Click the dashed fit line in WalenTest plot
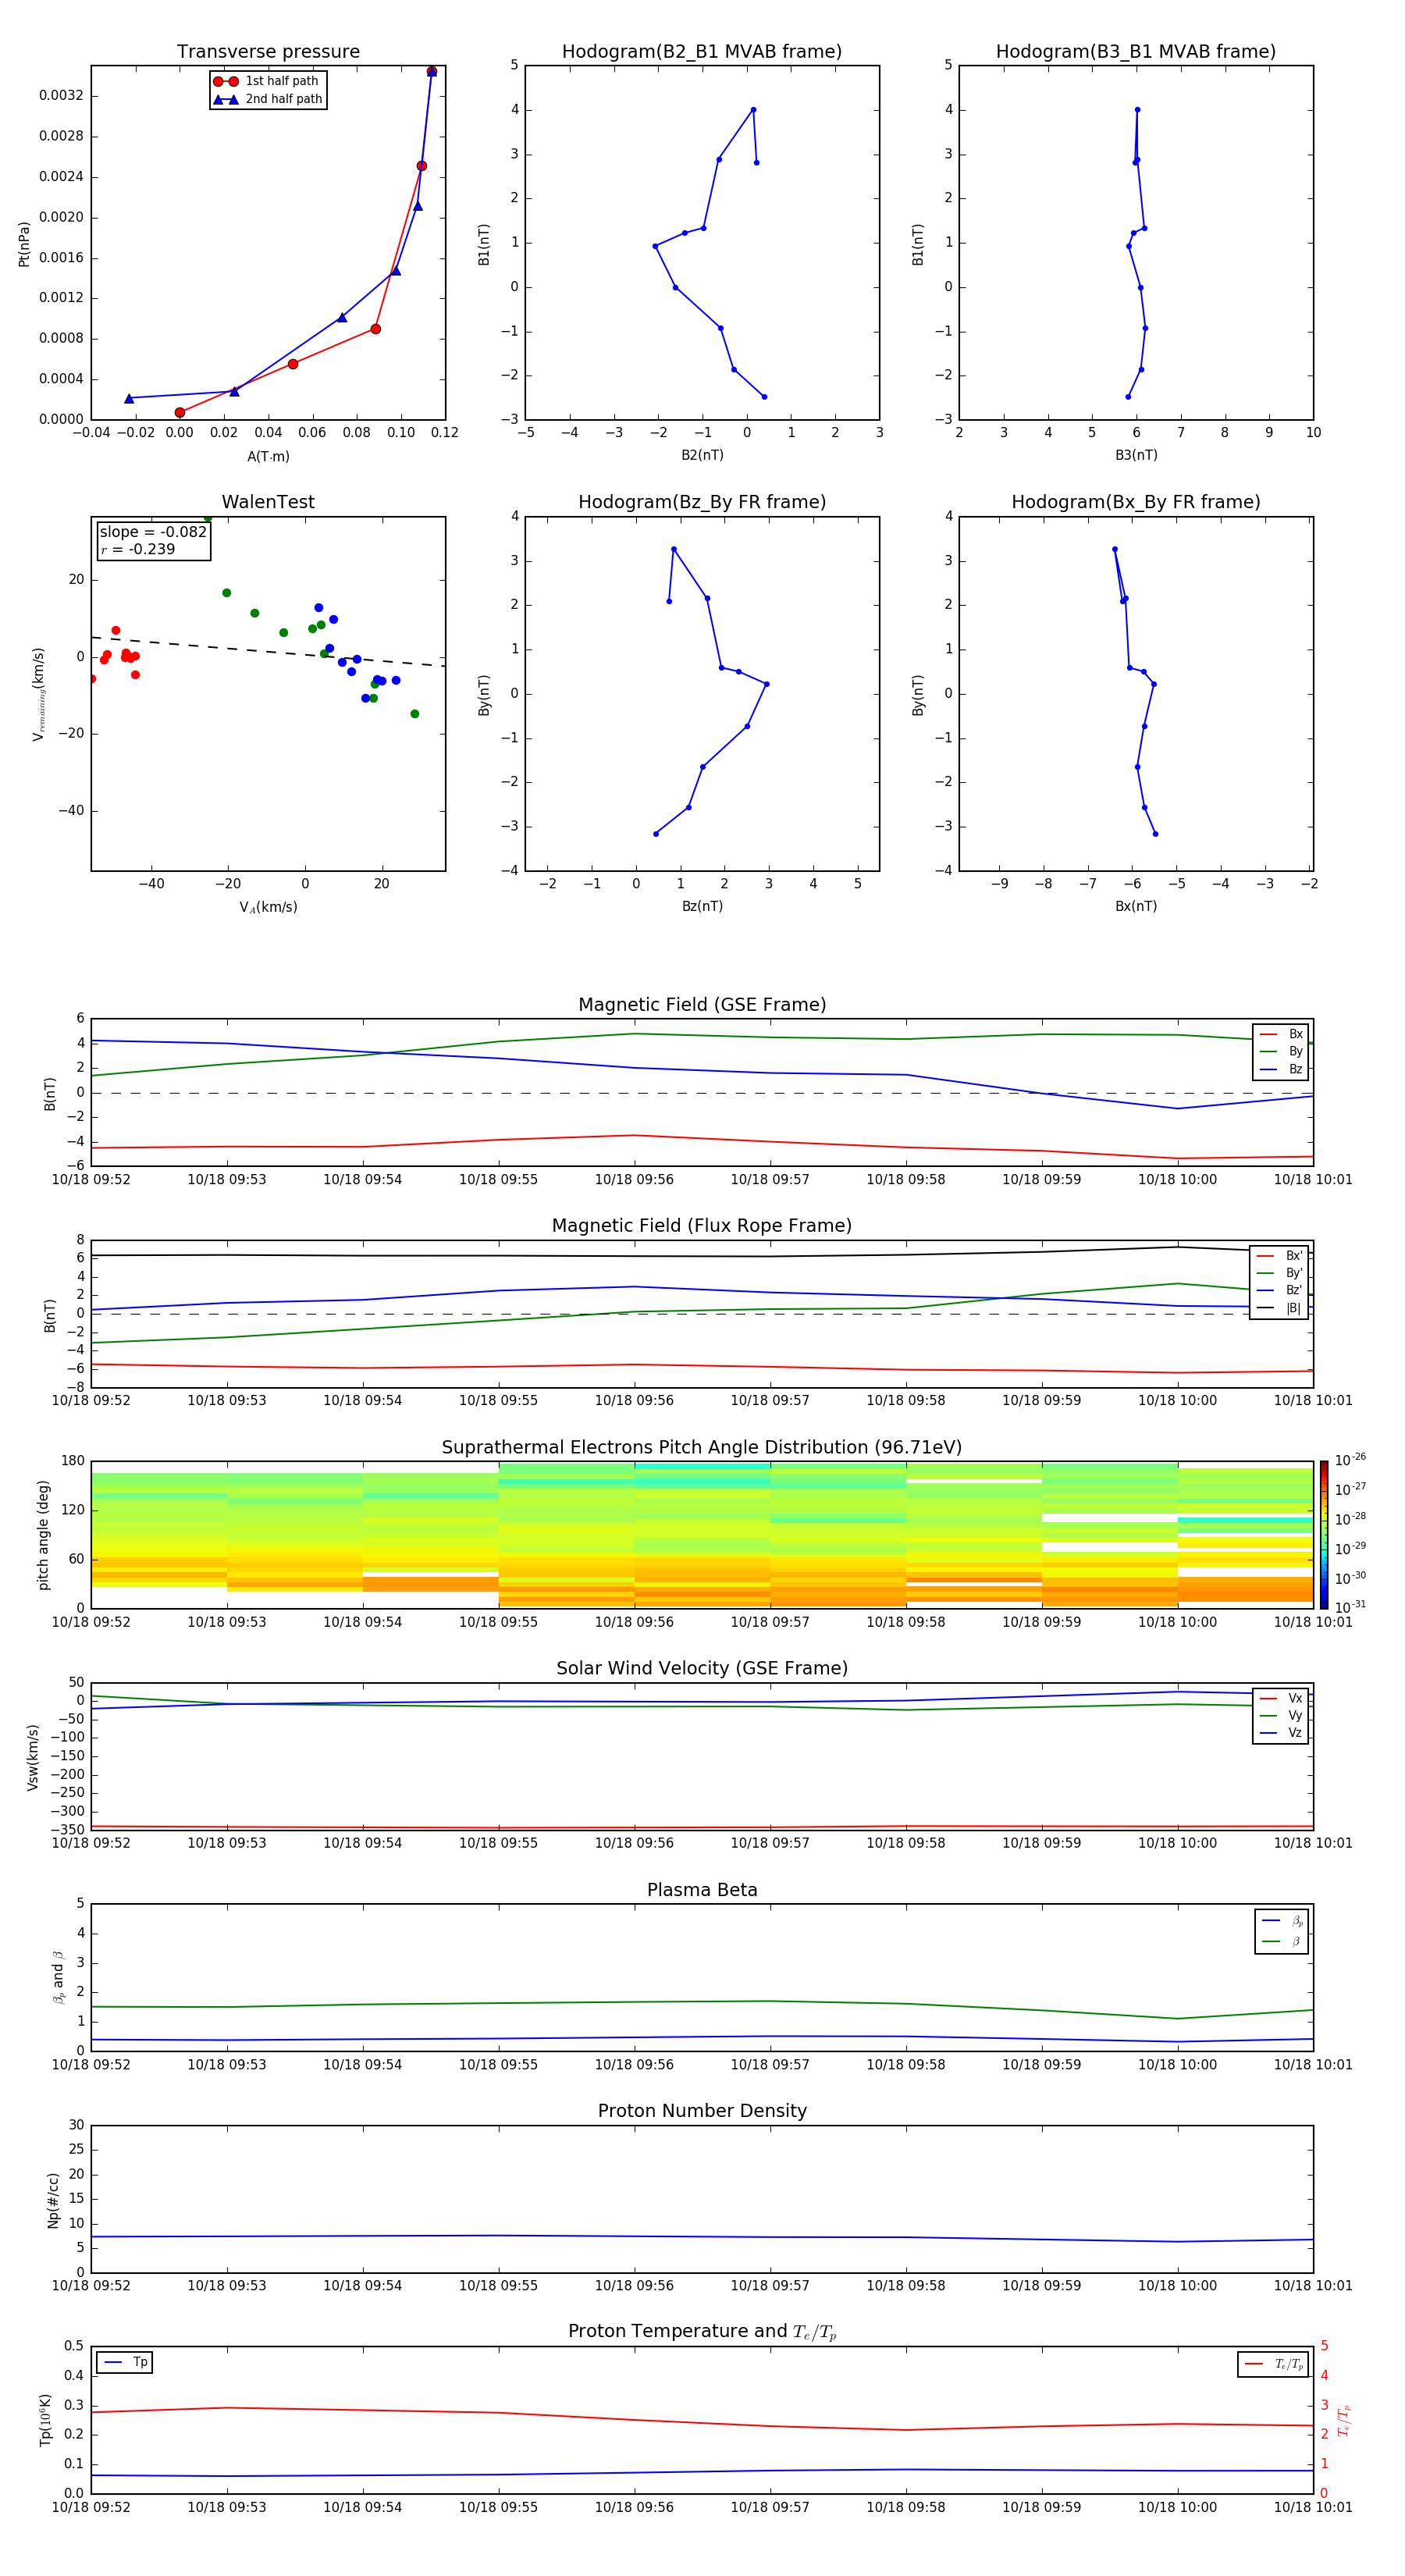This screenshot has width=1405, height=2576. 268,651
